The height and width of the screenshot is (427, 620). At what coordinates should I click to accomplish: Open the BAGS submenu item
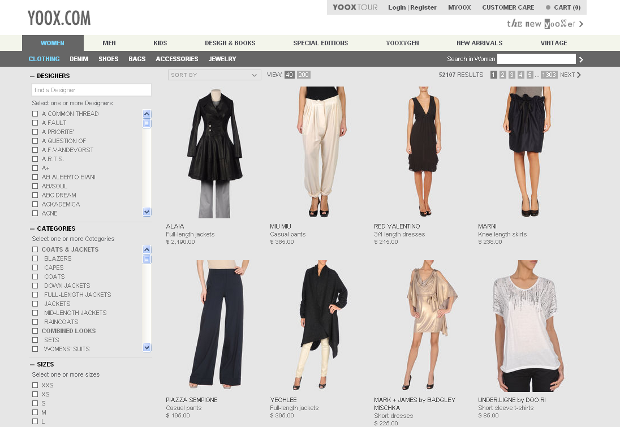[137, 59]
